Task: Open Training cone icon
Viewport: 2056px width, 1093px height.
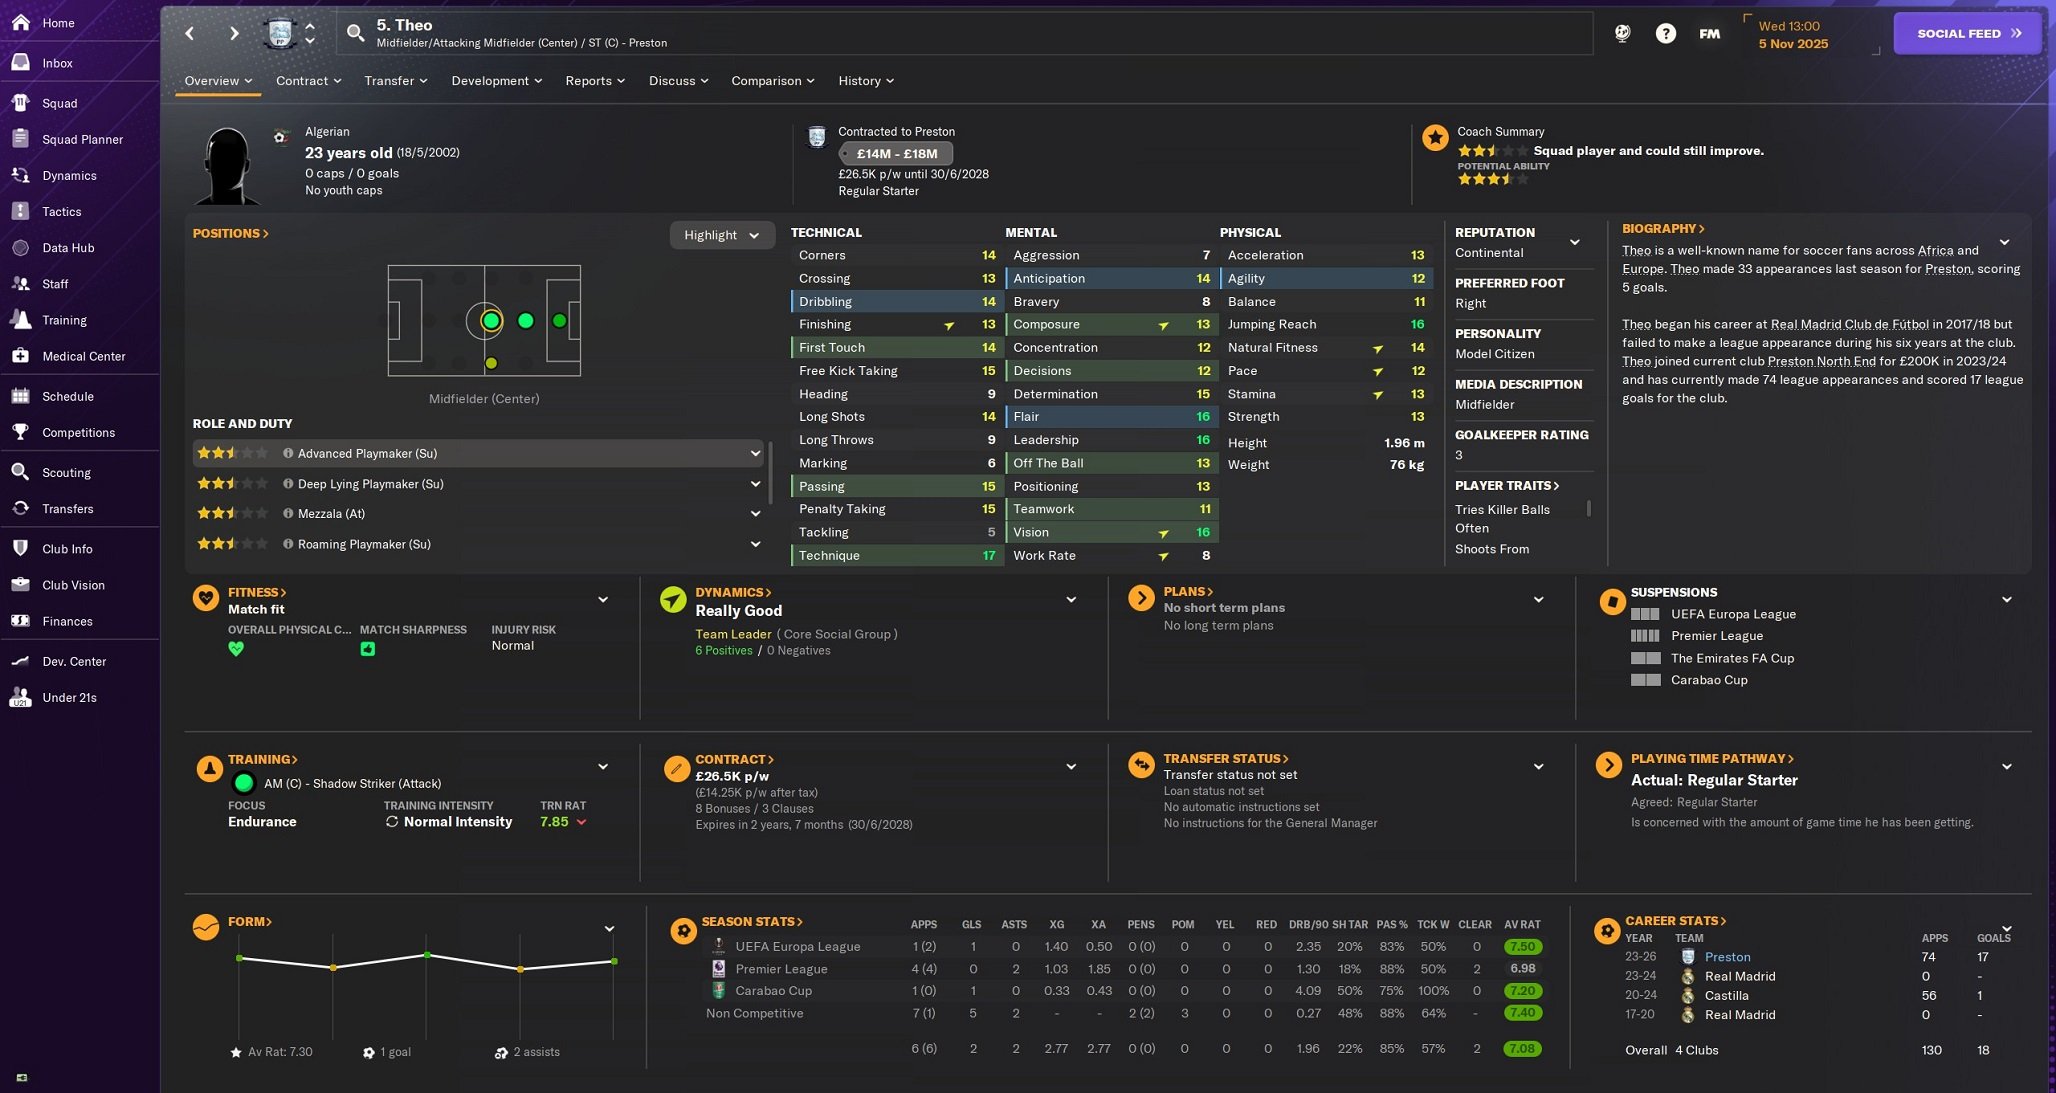Action: (20, 319)
